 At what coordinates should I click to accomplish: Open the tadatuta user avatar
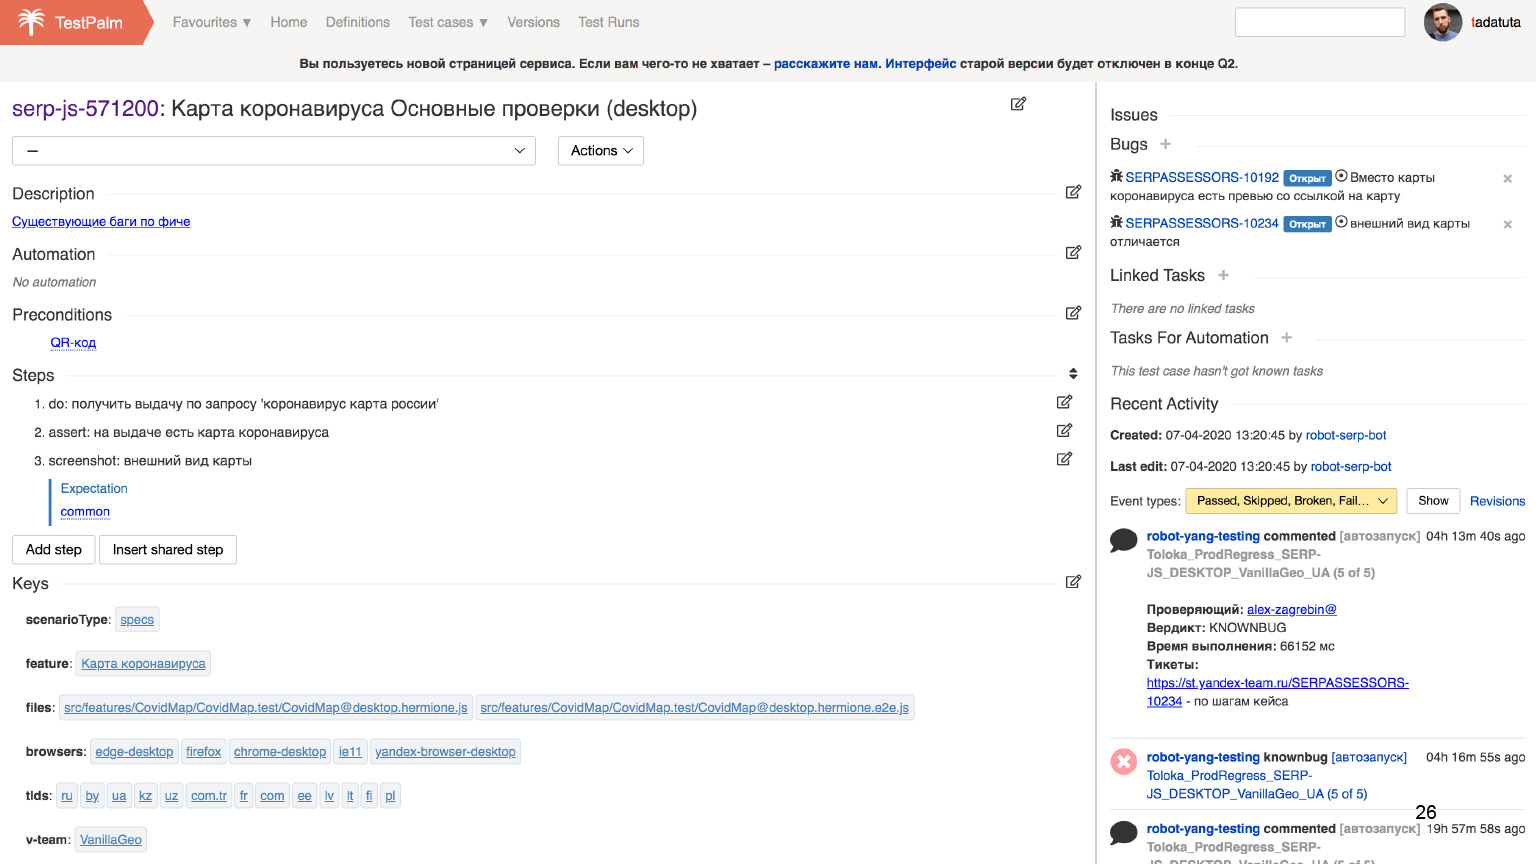pos(1442,22)
